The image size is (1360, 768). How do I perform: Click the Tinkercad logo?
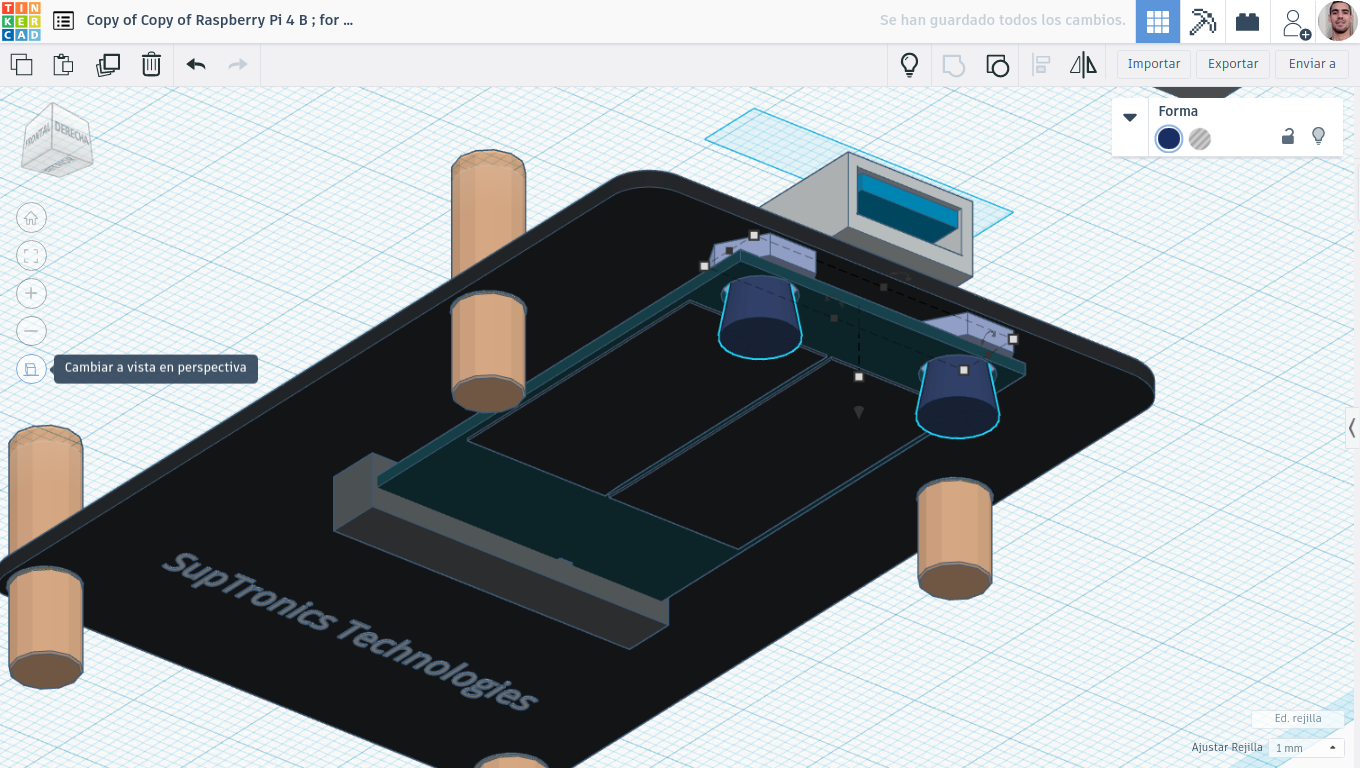point(21,21)
